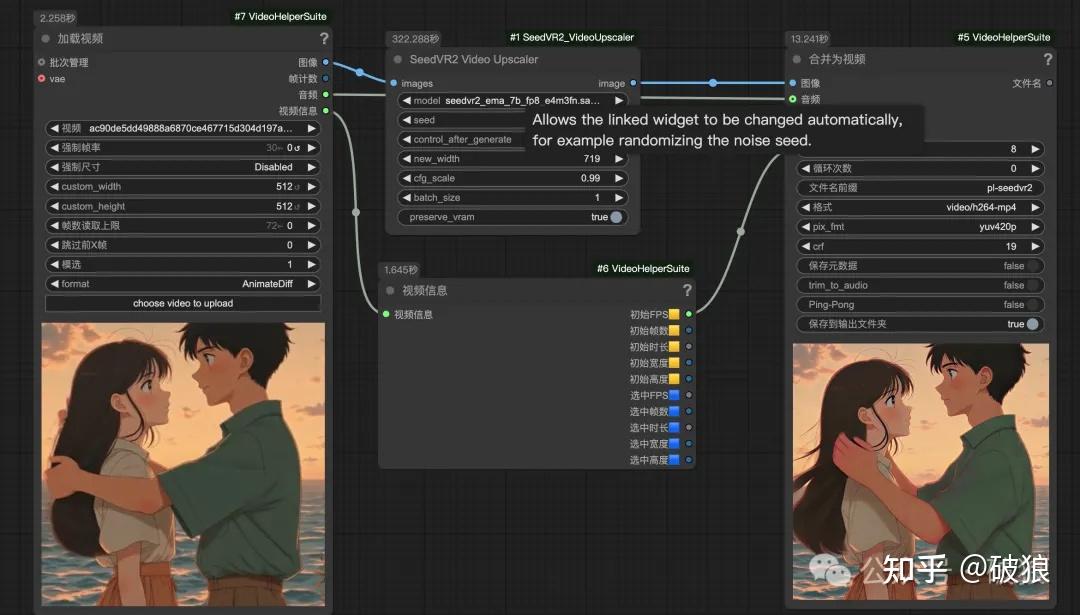Collapse the 加载视频 node via its title dot

[43, 38]
